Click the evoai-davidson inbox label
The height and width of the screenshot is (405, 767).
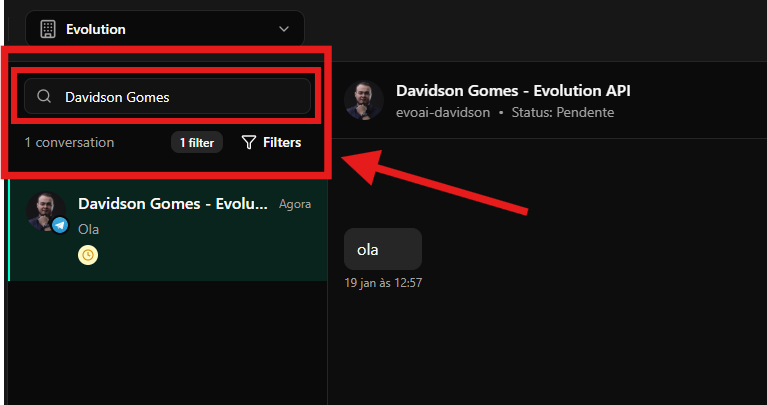coord(443,112)
